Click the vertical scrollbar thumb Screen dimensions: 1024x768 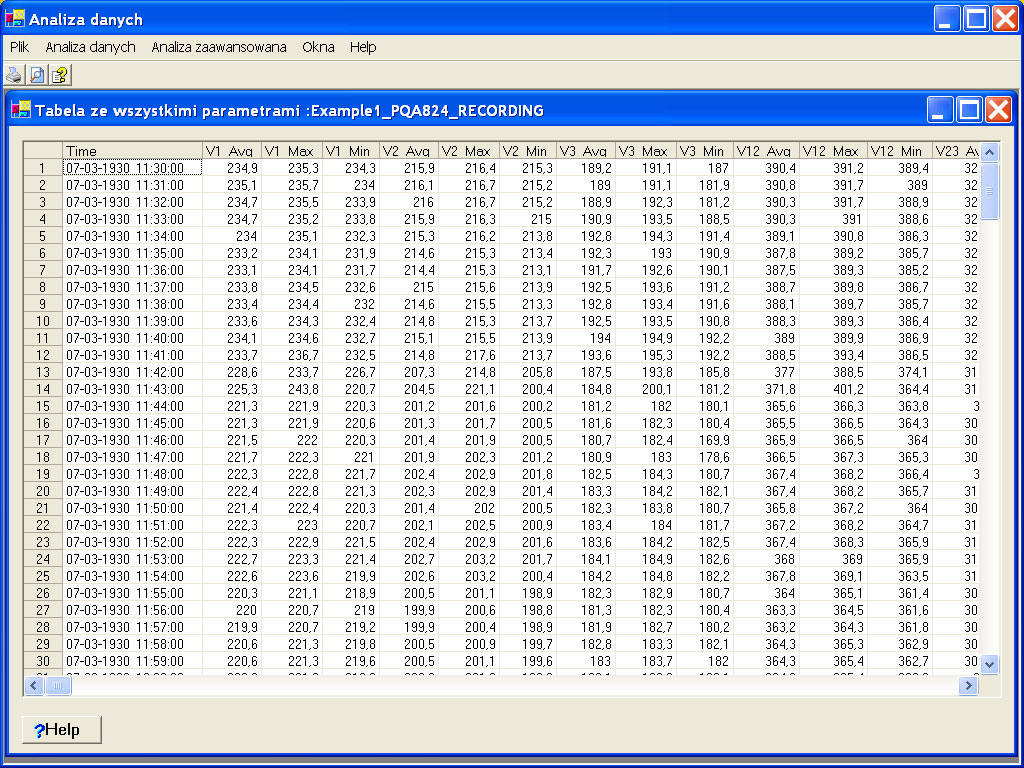(x=990, y=190)
